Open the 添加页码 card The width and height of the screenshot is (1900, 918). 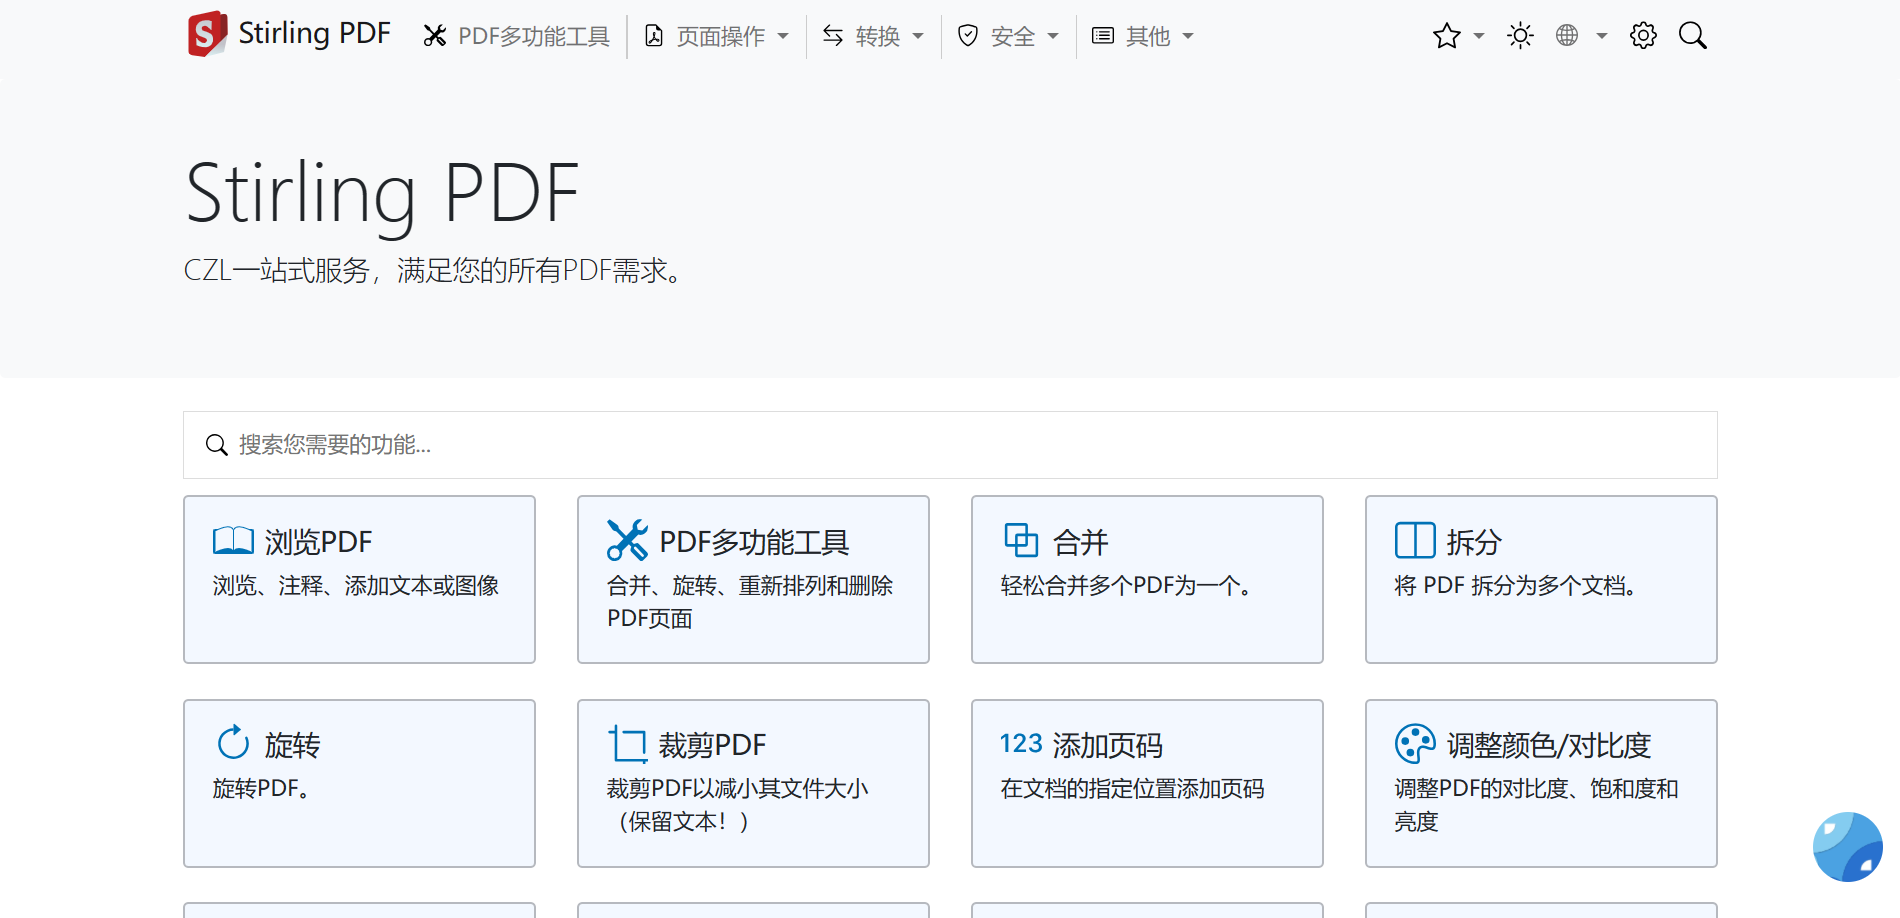[1147, 783]
